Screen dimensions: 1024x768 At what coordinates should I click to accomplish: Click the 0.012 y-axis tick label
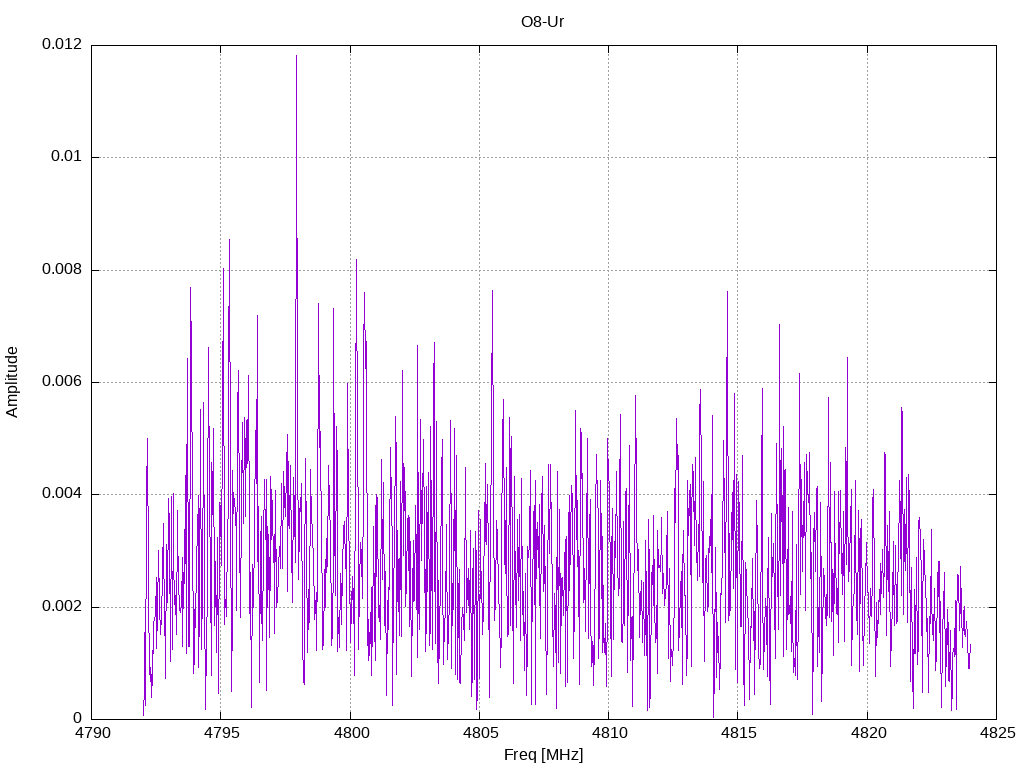[x=62, y=44]
